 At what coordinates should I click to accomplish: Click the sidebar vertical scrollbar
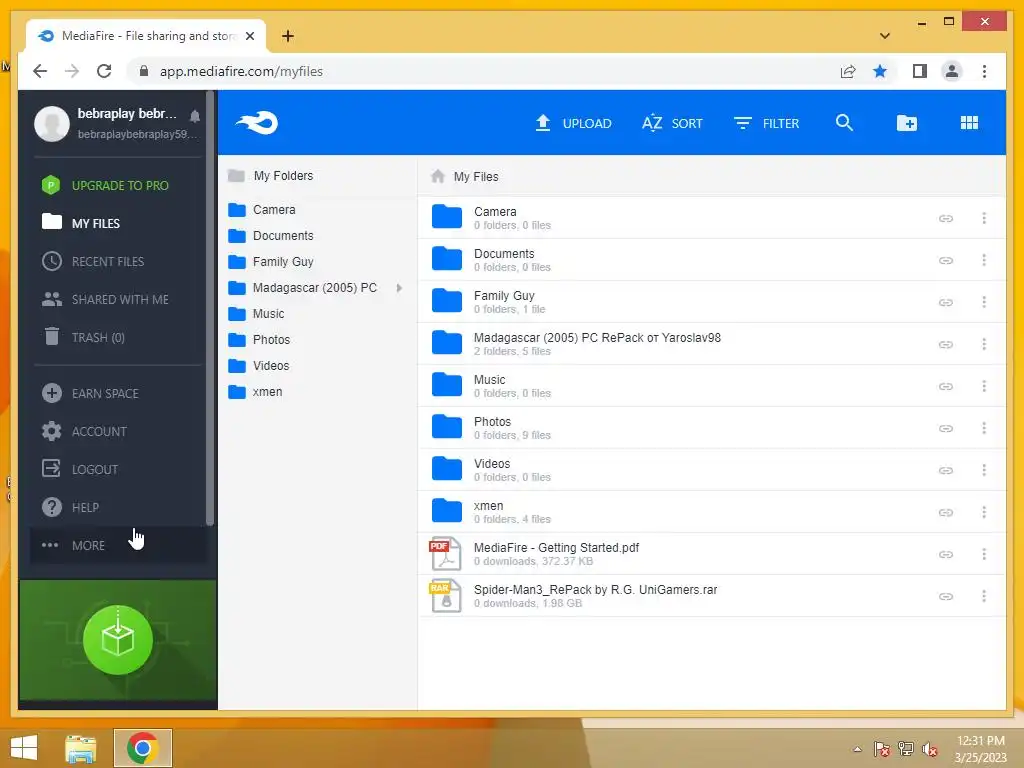coord(210,308)
